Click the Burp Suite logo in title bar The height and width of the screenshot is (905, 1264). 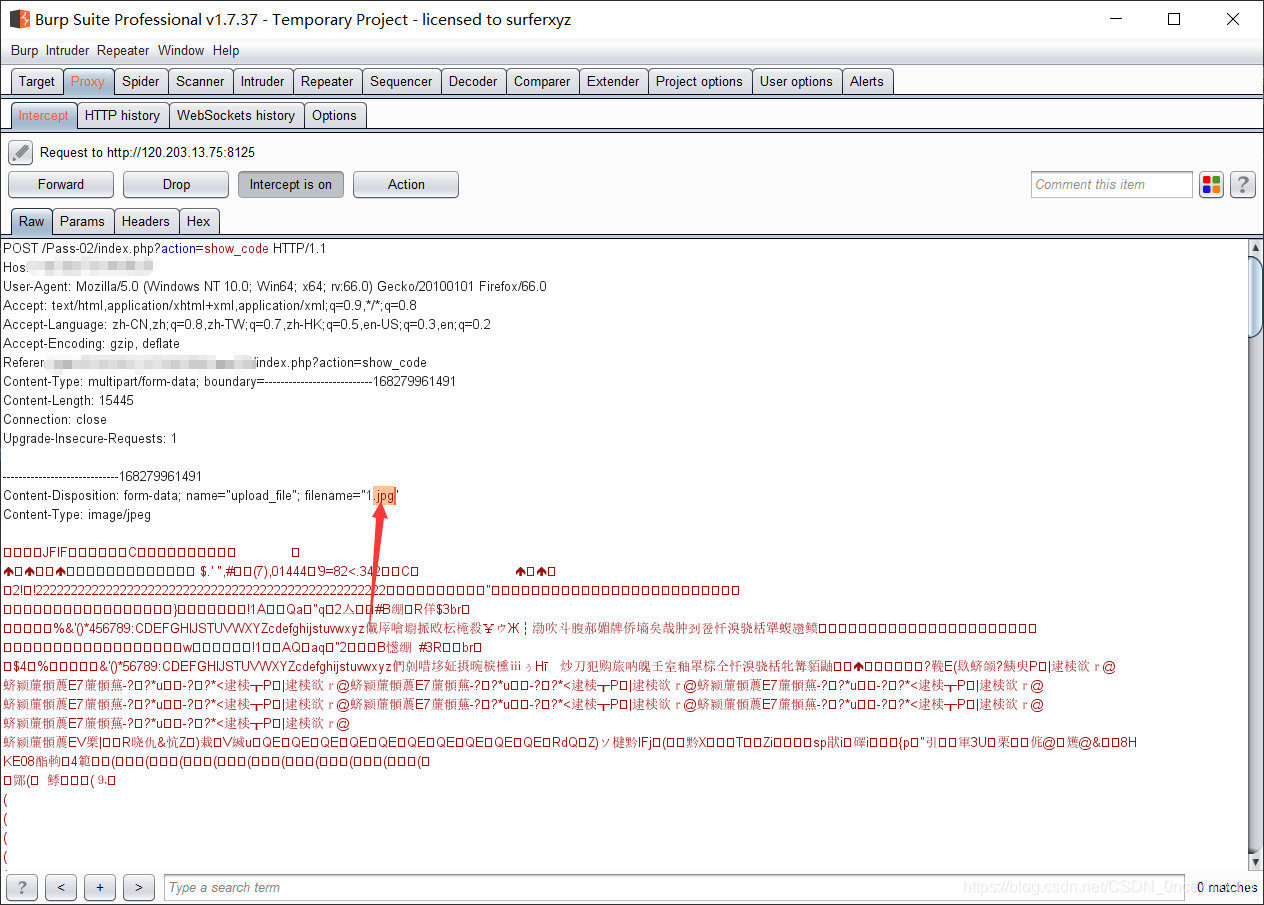tap(19, 19)
